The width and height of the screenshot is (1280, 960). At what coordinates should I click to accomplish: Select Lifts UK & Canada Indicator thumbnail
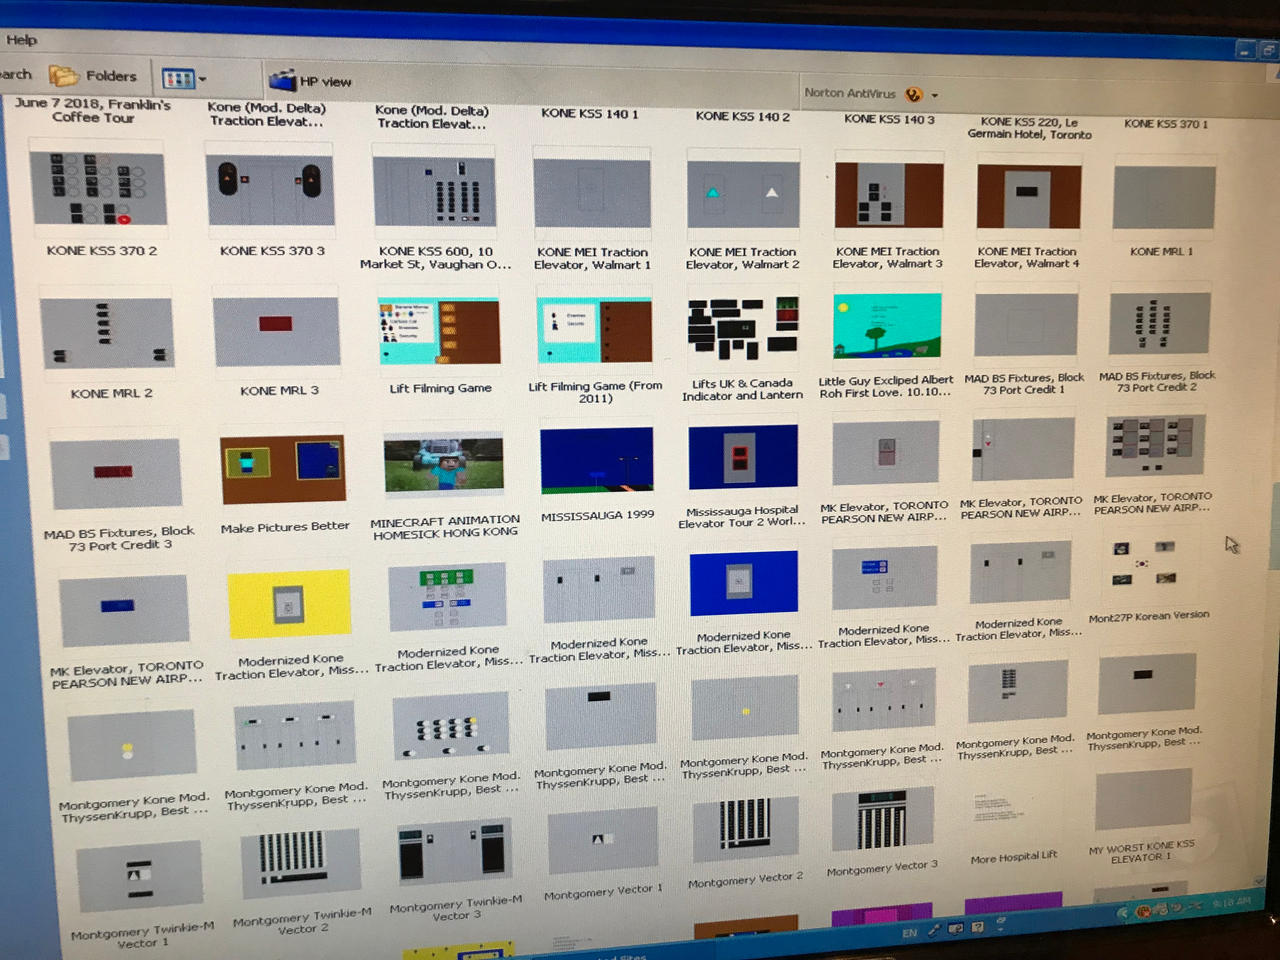743,328
